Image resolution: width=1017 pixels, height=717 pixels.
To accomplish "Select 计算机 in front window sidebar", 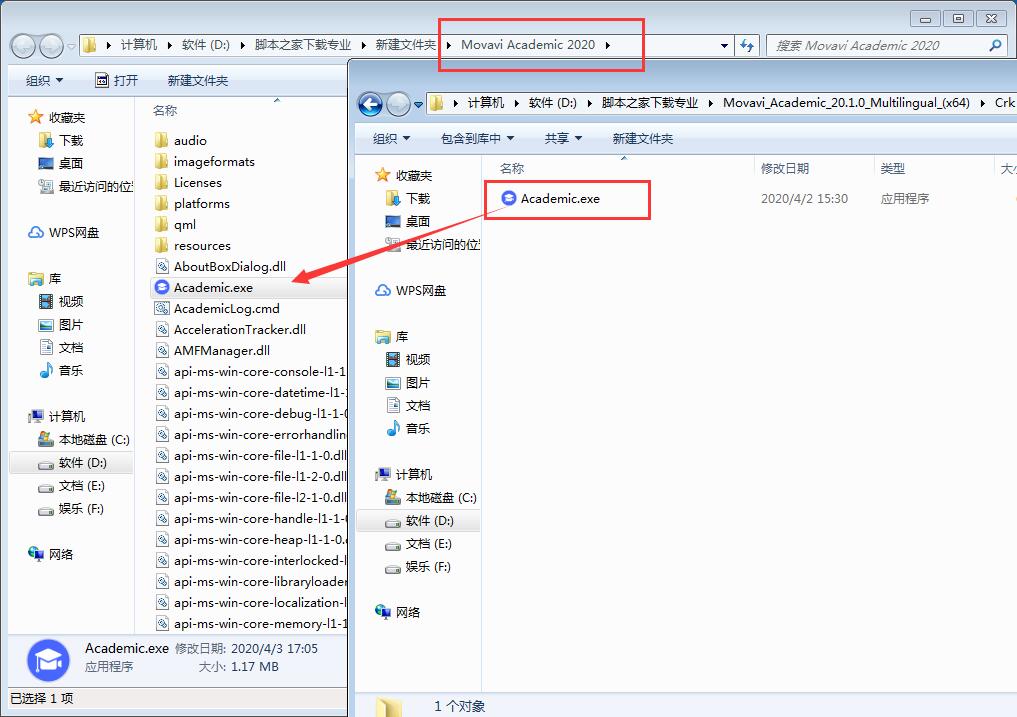I will (x=404, y=474).
